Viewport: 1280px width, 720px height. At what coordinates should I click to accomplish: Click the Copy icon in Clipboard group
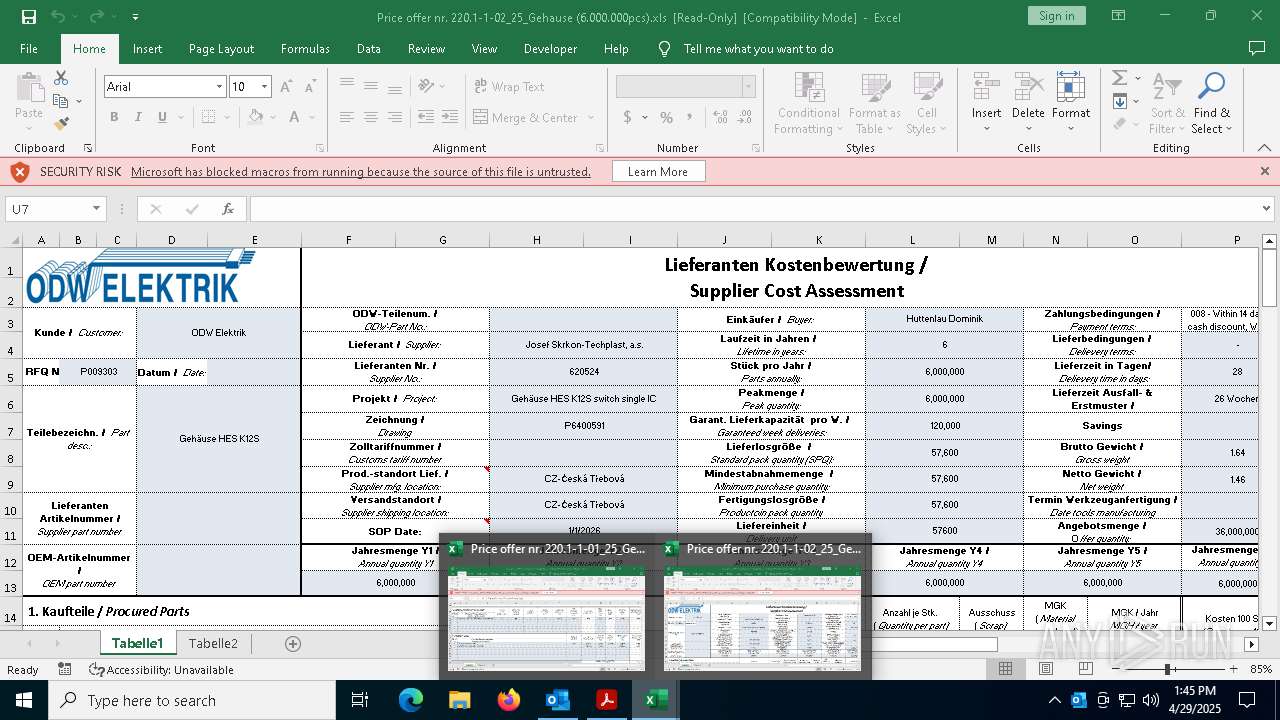(61, 101)
